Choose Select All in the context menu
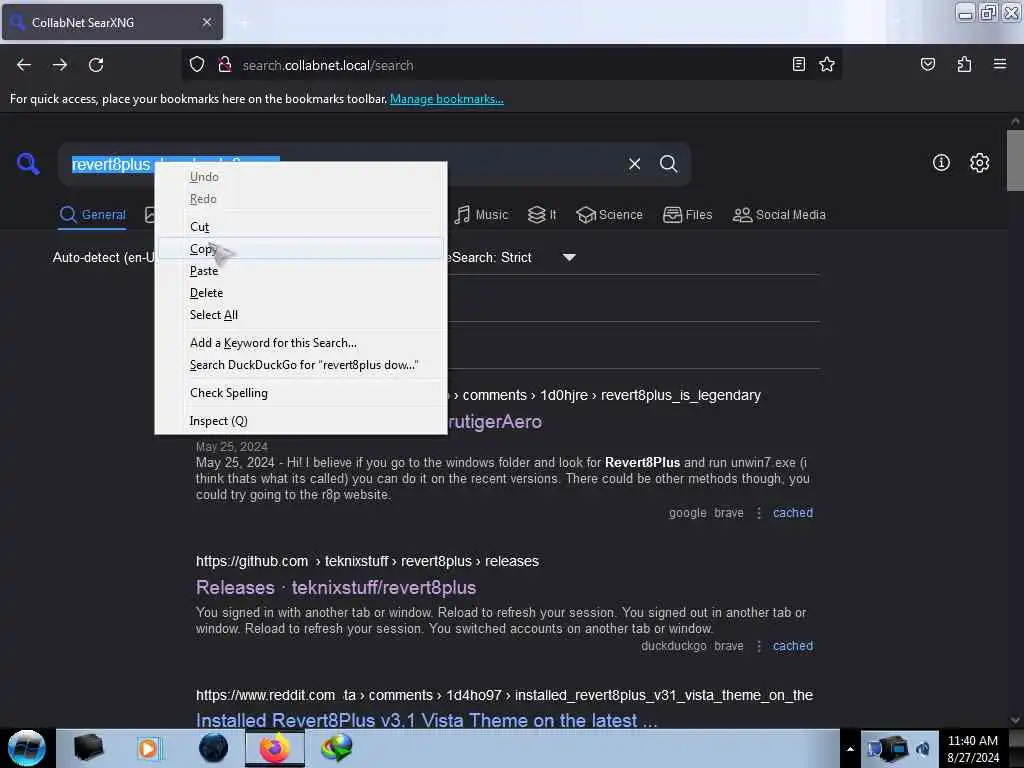 (301, 315)
